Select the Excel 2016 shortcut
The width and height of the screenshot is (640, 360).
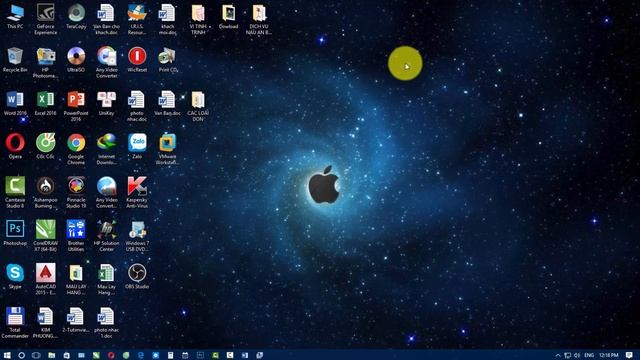(x=45, y=103)
